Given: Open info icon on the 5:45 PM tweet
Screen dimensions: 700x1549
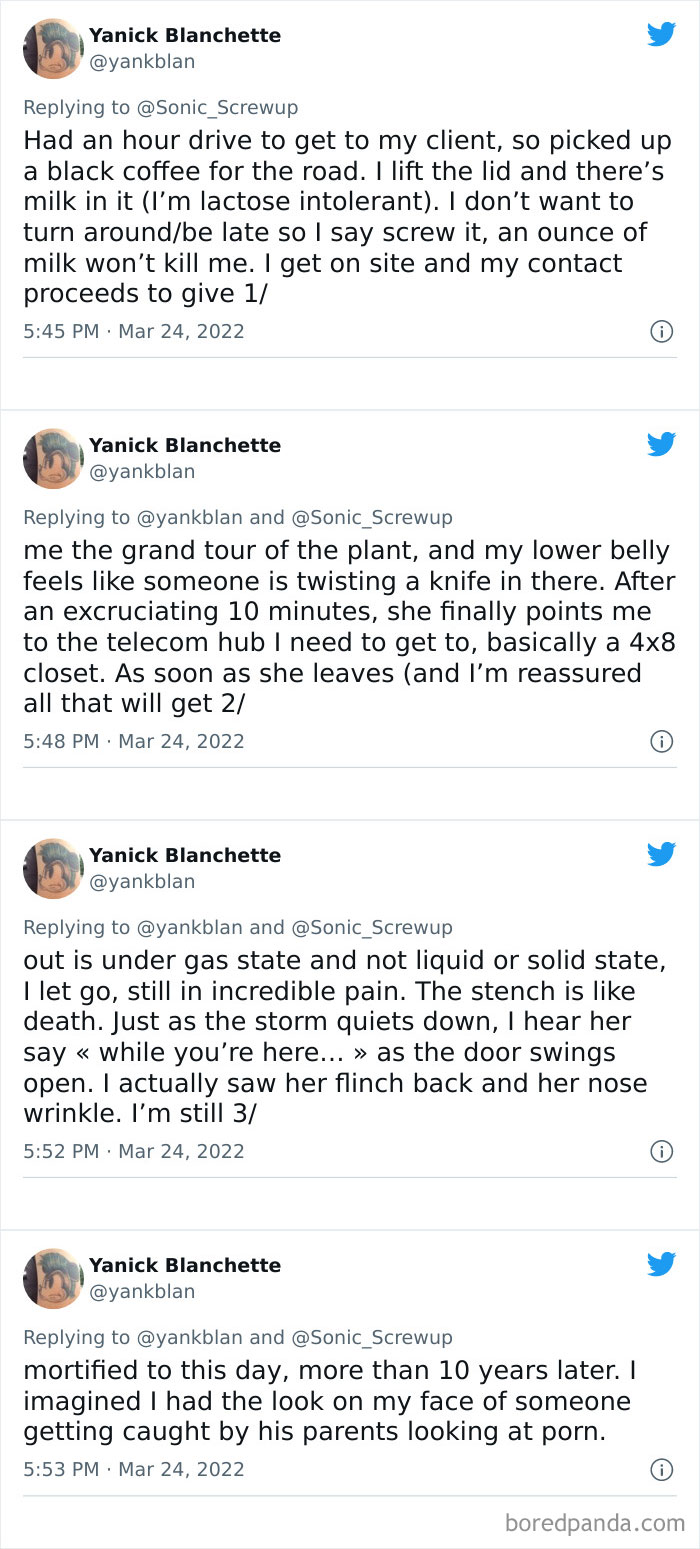Looking at the screenshot, I should click(x=661, y=331).
